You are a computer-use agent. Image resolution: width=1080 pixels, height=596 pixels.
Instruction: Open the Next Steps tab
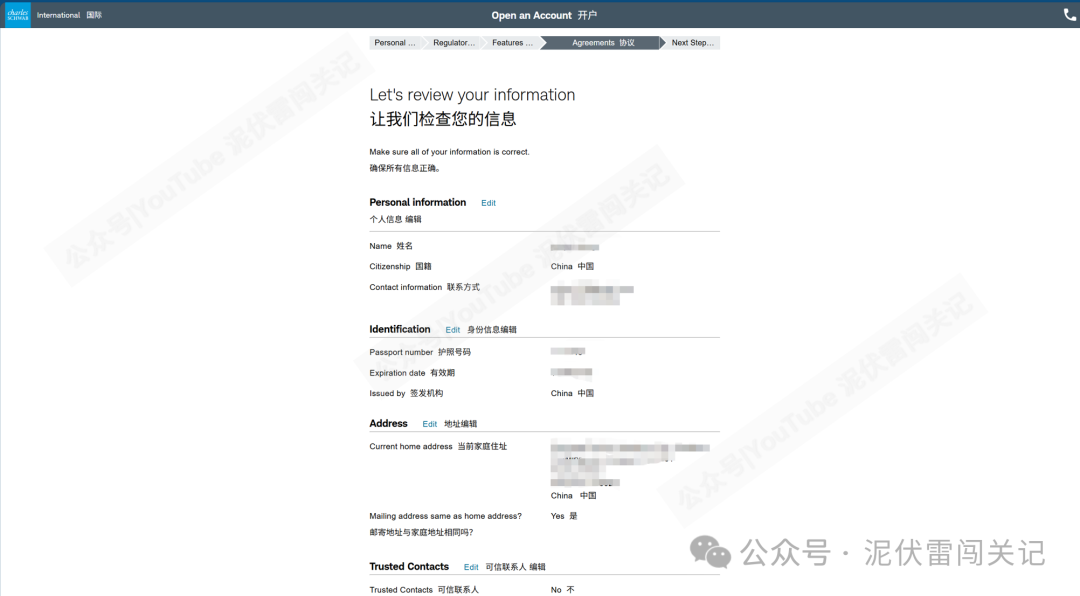tap(692, 43)
